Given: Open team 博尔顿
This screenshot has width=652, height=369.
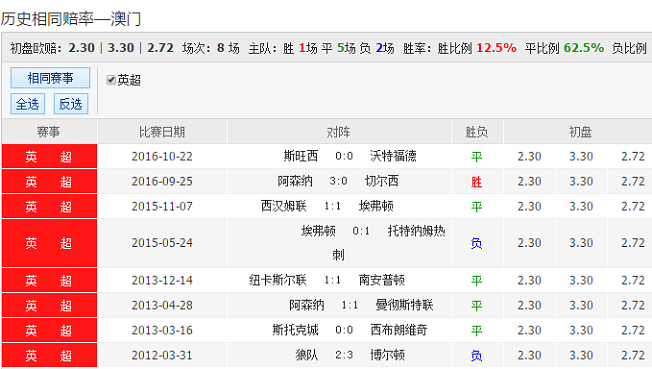Looking at the screenshot, I should [388, 355].
